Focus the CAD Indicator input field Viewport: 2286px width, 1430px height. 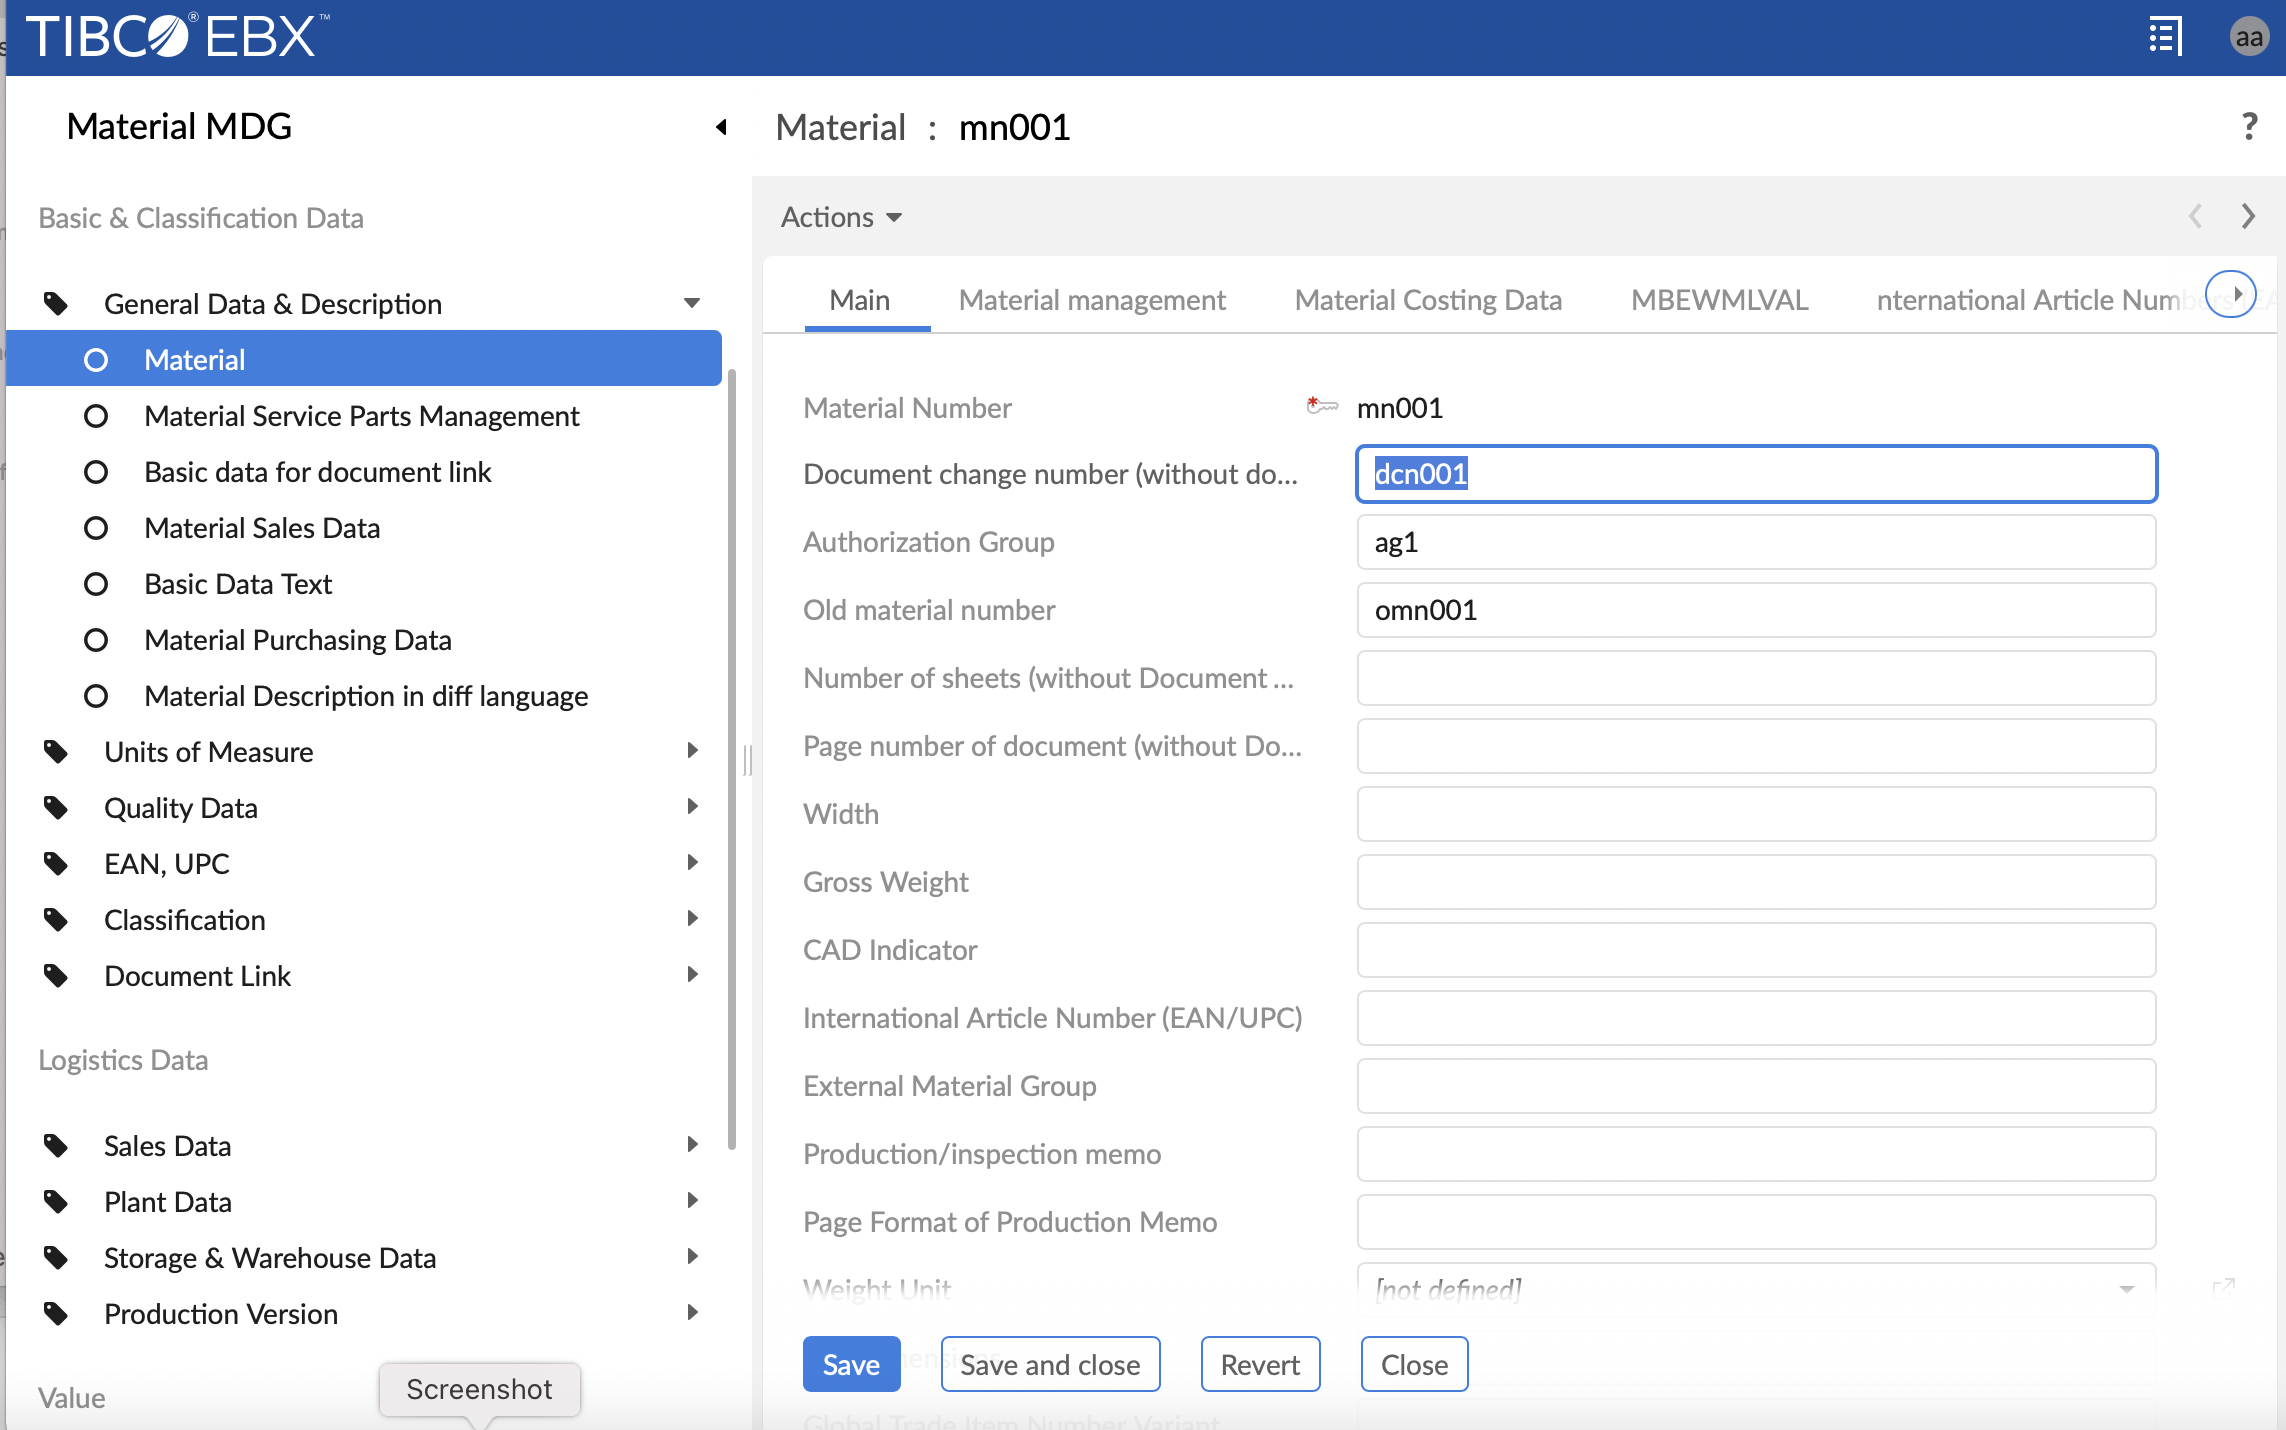[1756, 950]
